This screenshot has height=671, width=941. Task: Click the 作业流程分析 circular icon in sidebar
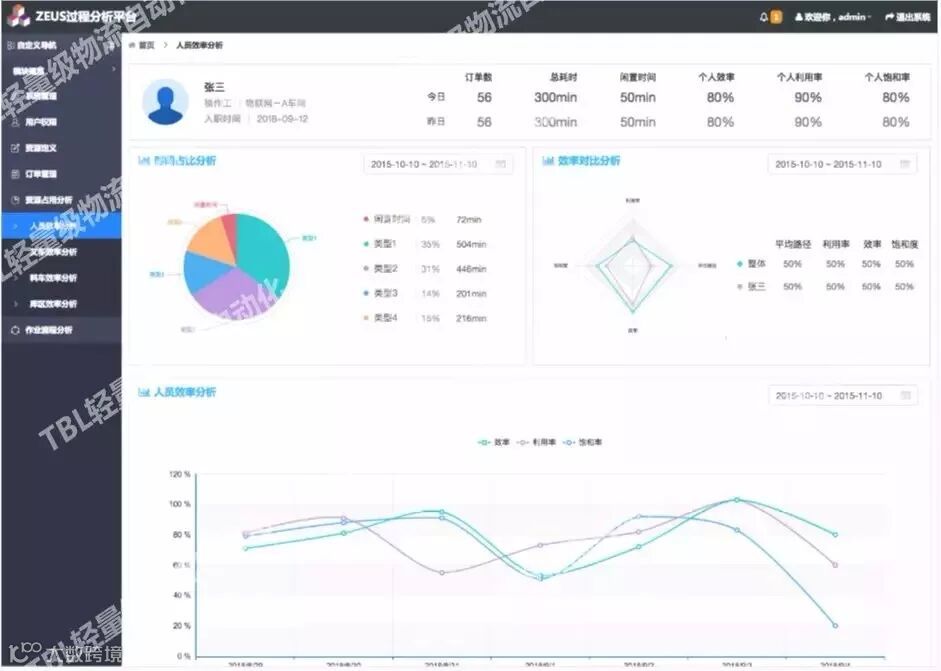coord(16,330)
